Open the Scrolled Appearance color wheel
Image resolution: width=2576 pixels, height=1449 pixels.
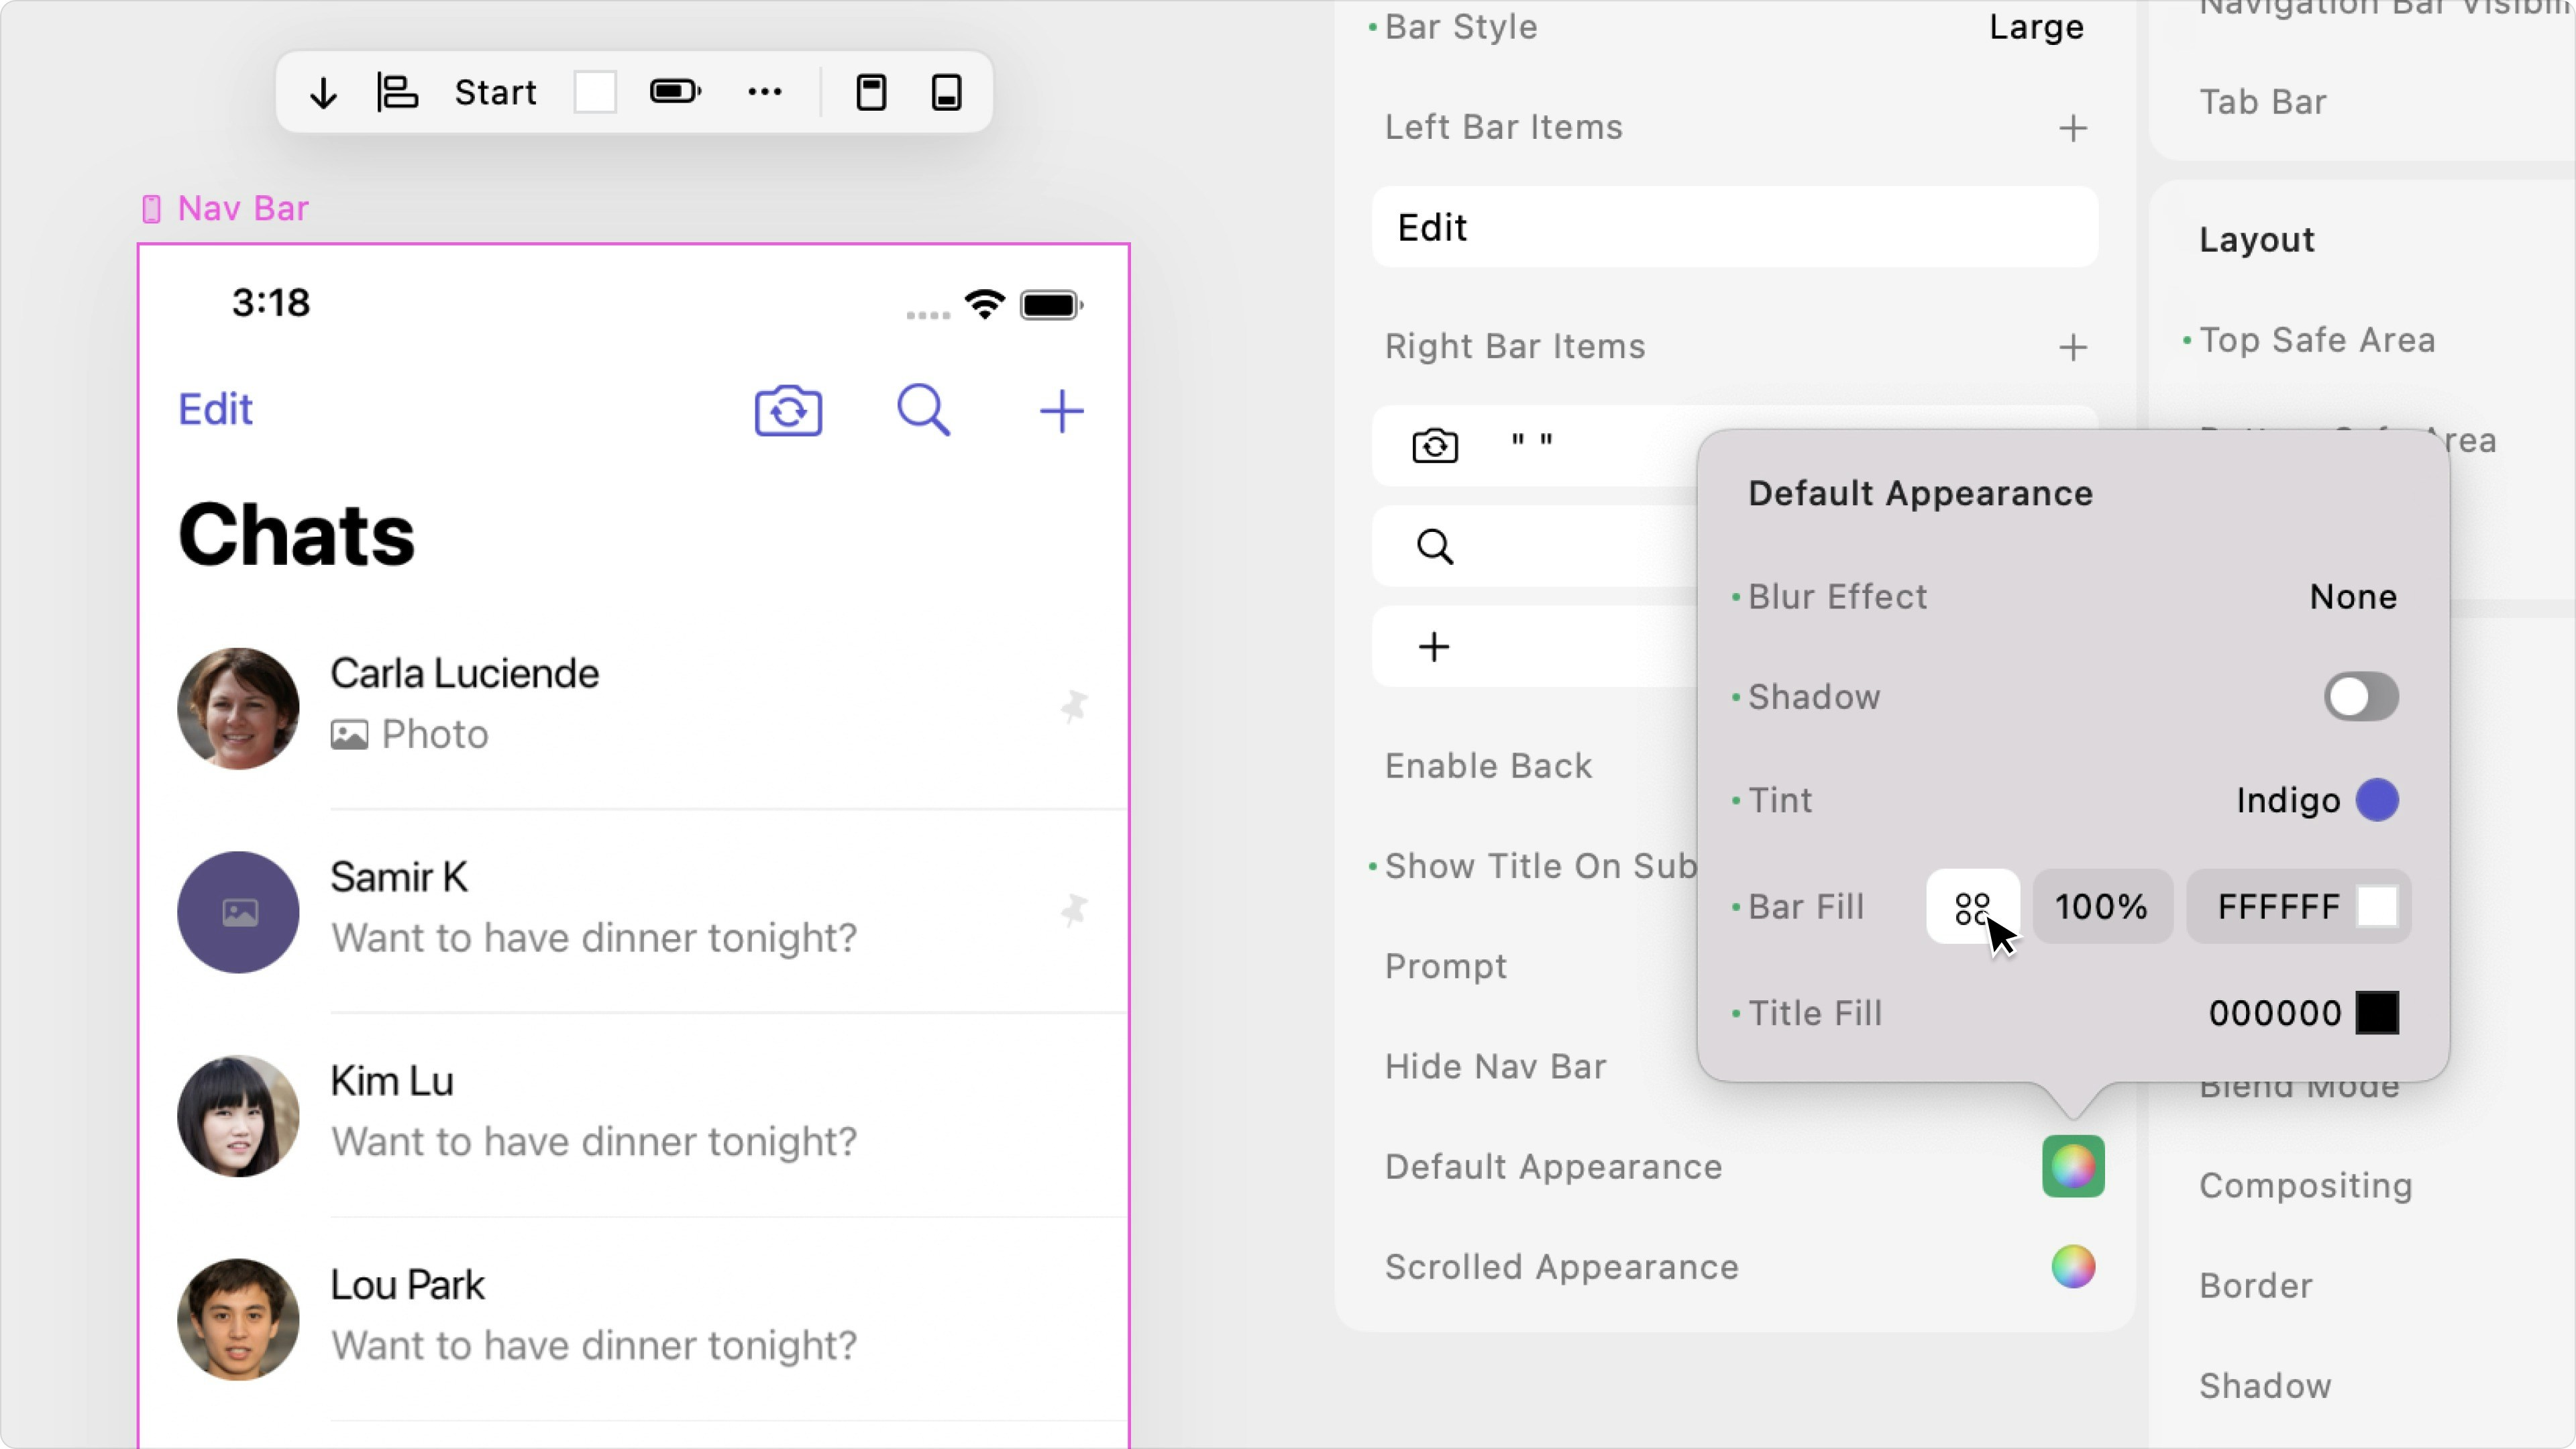pyautogui.click(x=2073, y=1267)
